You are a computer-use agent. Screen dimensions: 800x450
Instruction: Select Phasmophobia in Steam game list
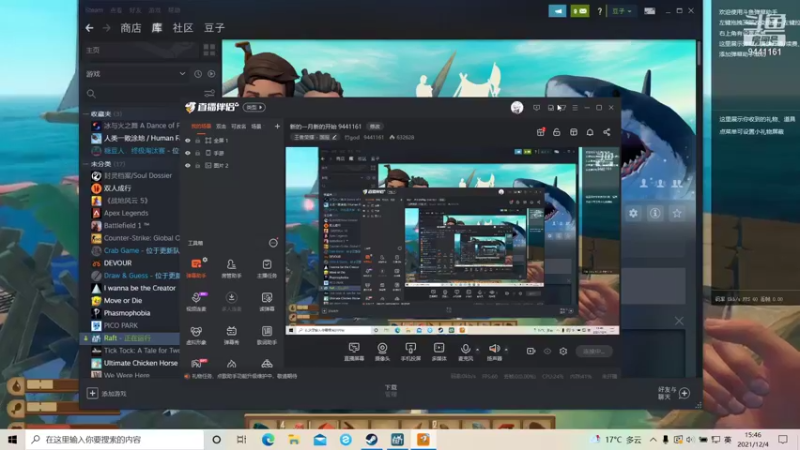127,313
